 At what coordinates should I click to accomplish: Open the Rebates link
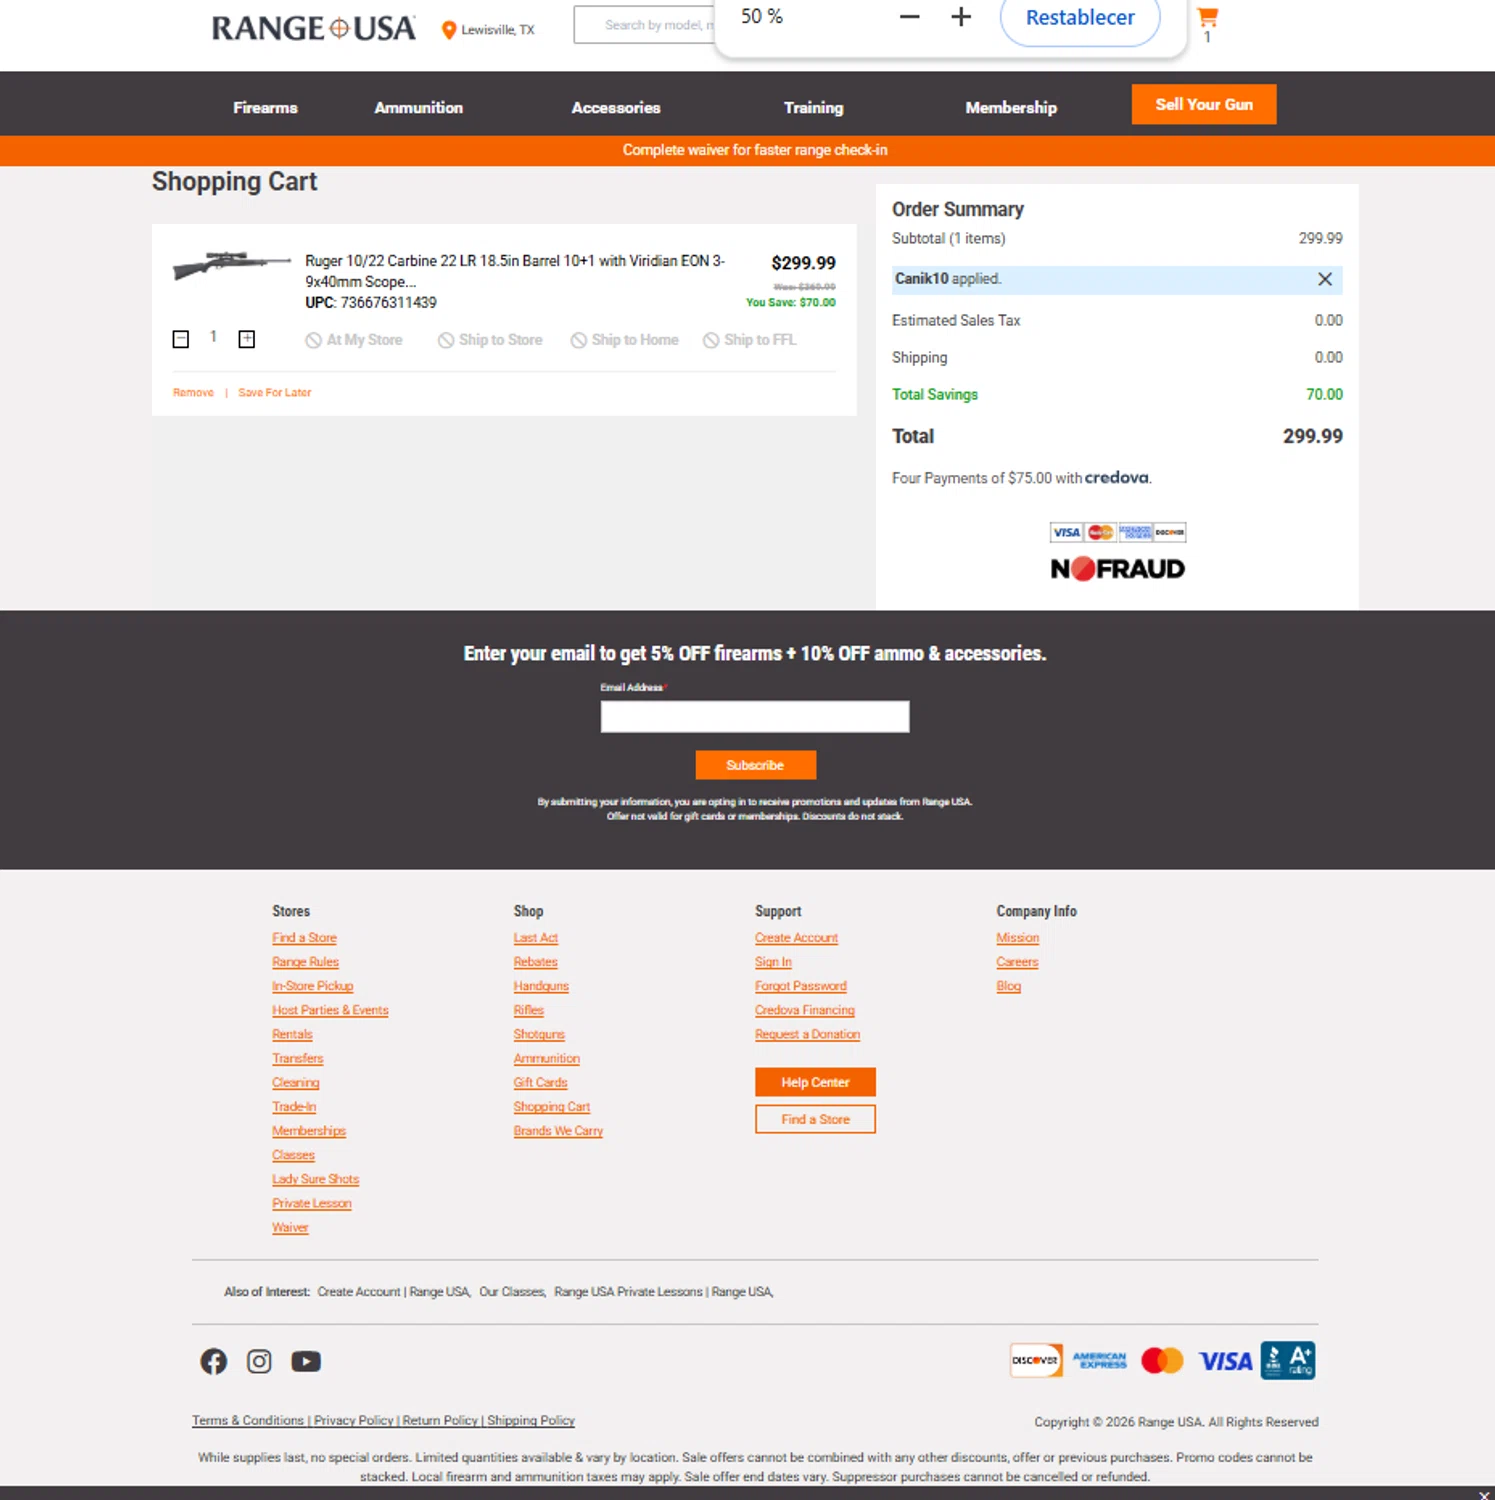(535, 962)
